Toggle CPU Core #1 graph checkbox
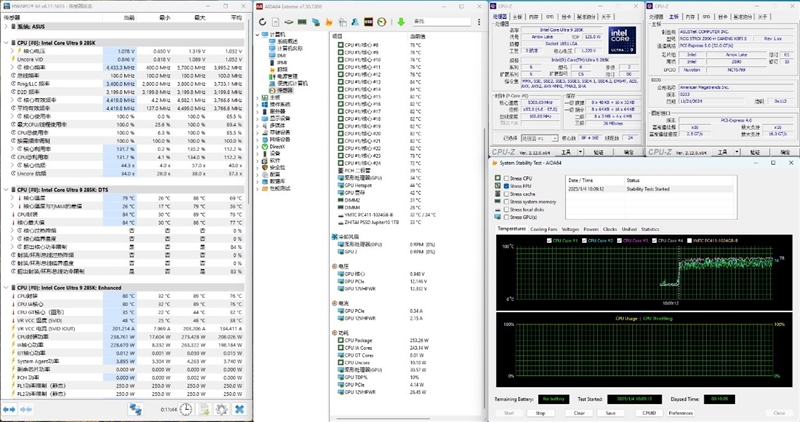800x422 pixels. click(x=549, y=240)
